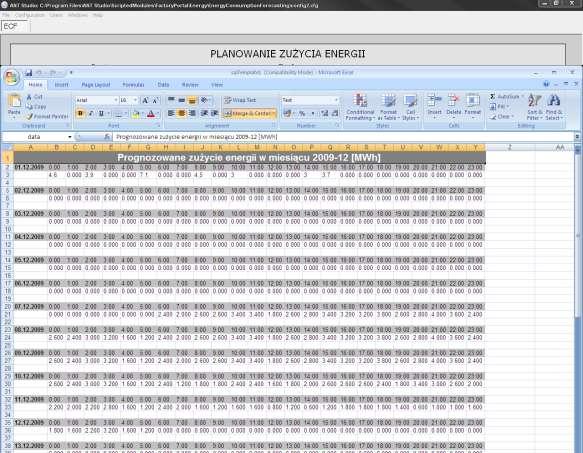The image size is (583, 453).
Task: Expand the Arial font name dropdown
Action: pyautogui.click(x=116, y=100)
